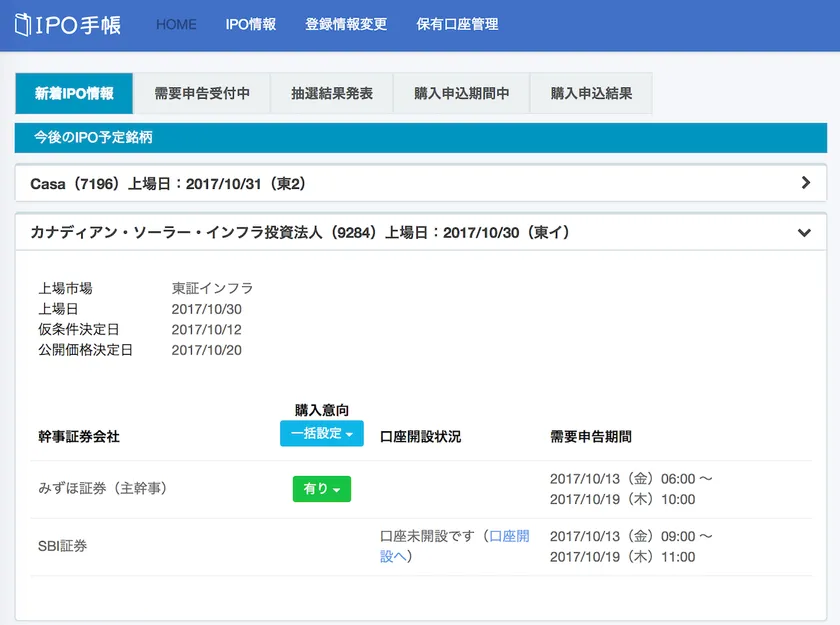The width and height of the screenshot is (840, 625).
Task: Follow the 口座開設へ link for SBI証券
Action: [x=509, y=537]
